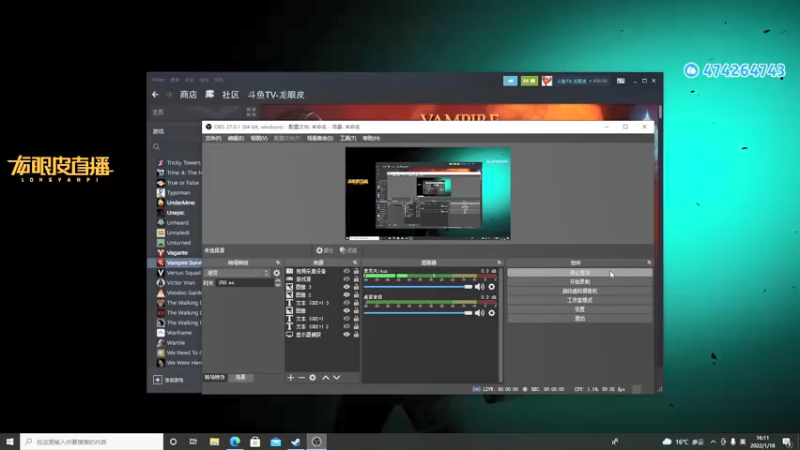This screenshot has width=800, height=450.
Task: Open 视图(V) menu in OBS
Action: 259,138
